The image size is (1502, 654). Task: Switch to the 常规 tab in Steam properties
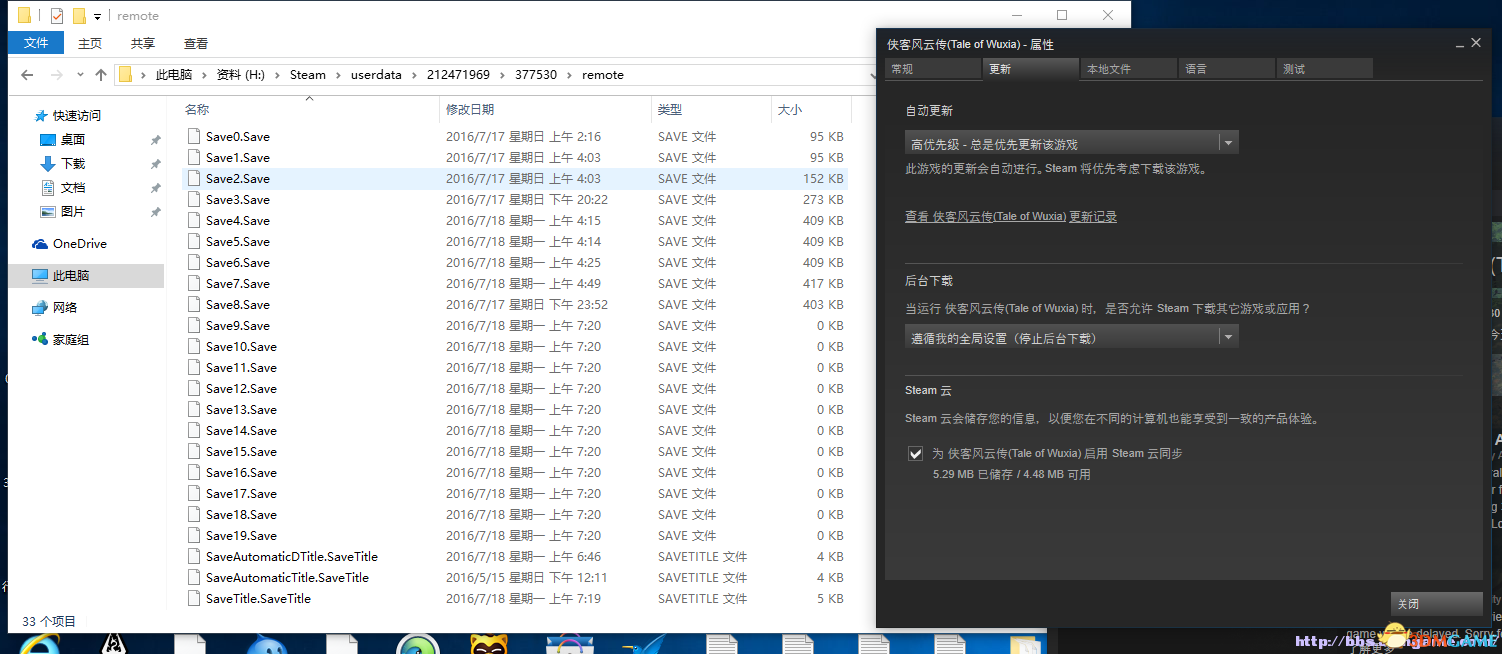click(x=932, y=69)
